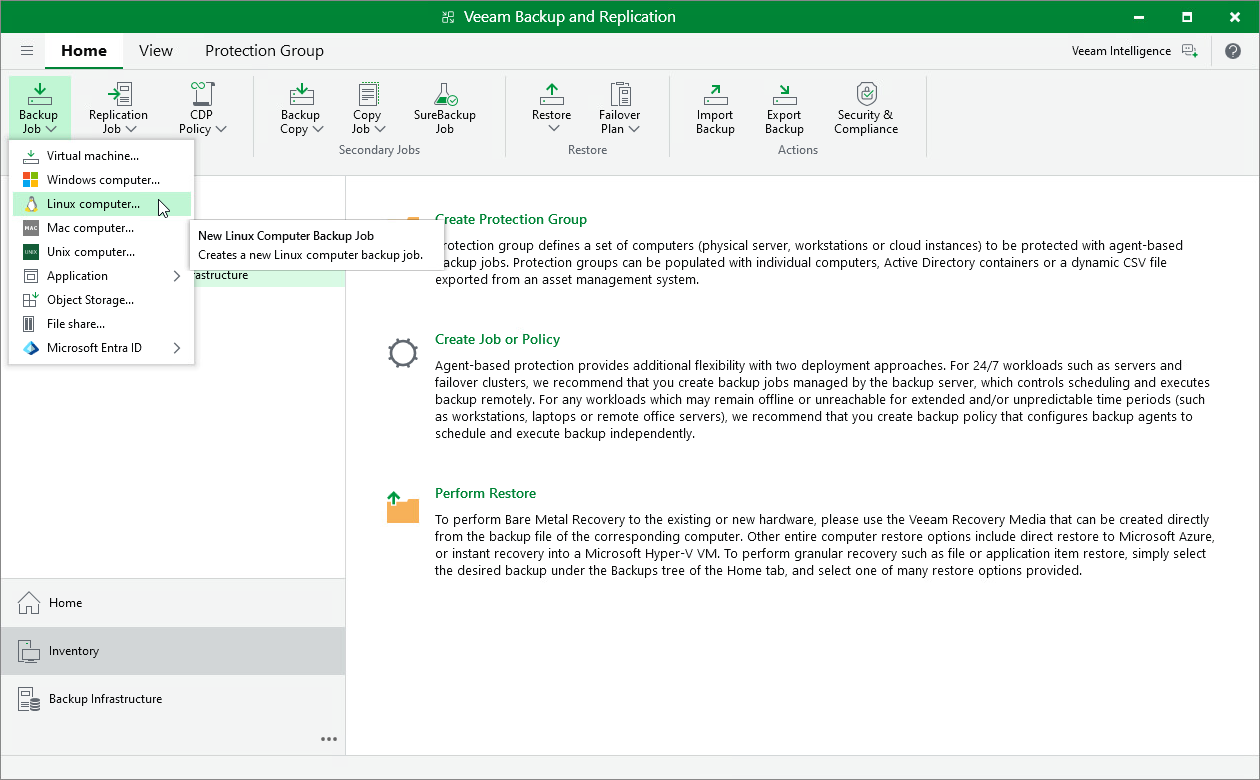This screenshot has width=1260, height=780.
Task: Click the Windows logo icon in menu
Action: click(x=31, y=180)
